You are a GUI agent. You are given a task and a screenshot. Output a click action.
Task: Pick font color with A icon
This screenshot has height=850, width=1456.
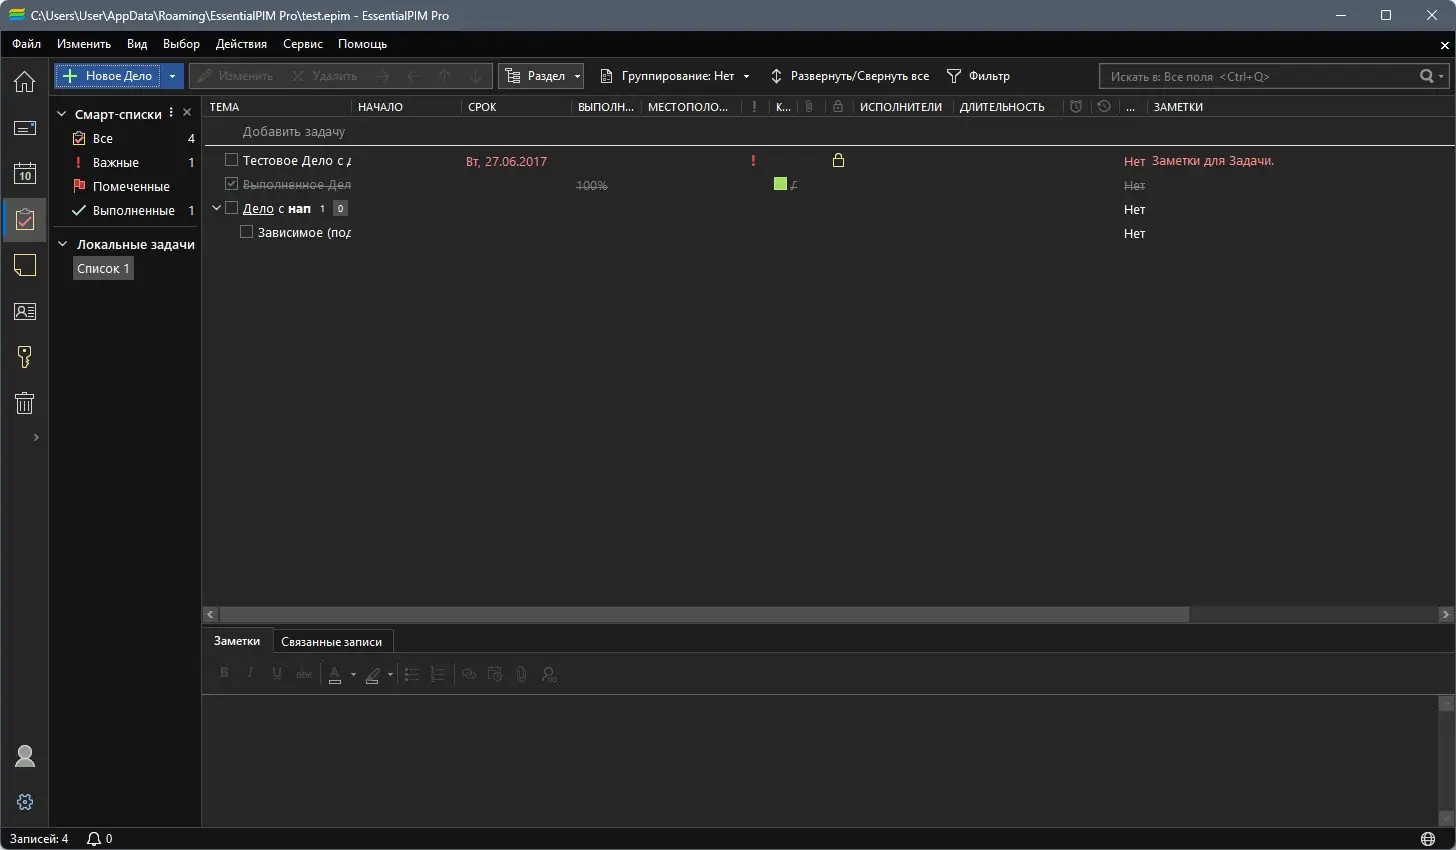point(335,675)
